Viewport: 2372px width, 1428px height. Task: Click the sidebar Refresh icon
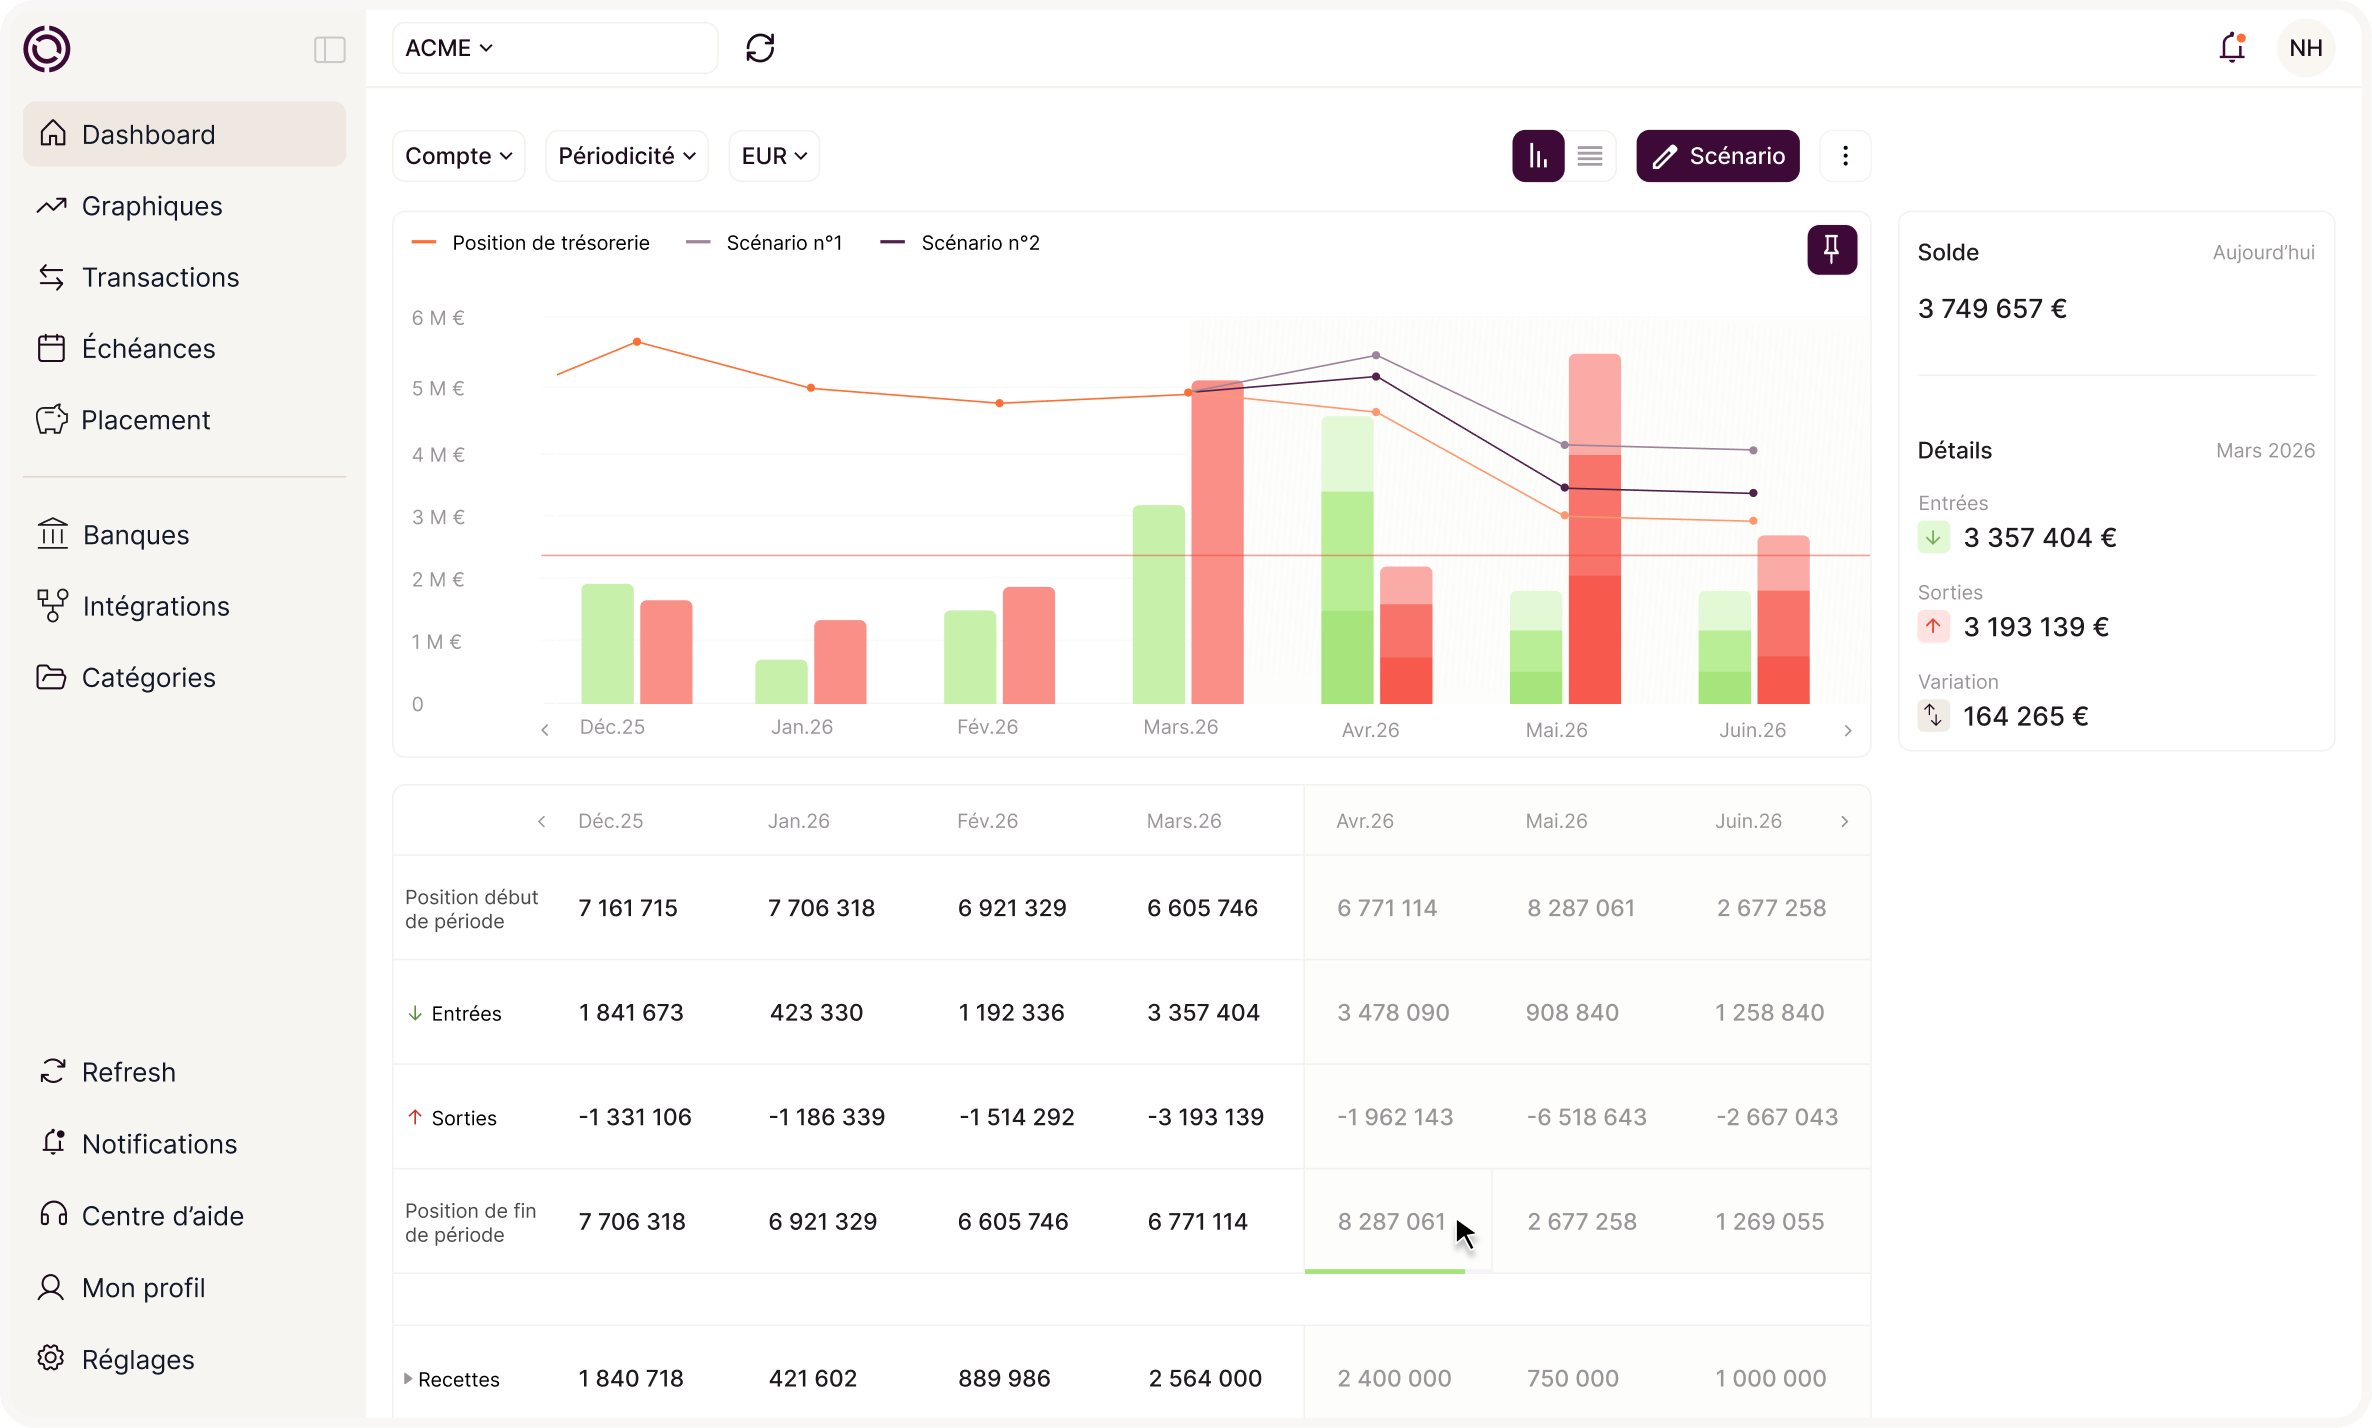click(x=52, y=1072)
